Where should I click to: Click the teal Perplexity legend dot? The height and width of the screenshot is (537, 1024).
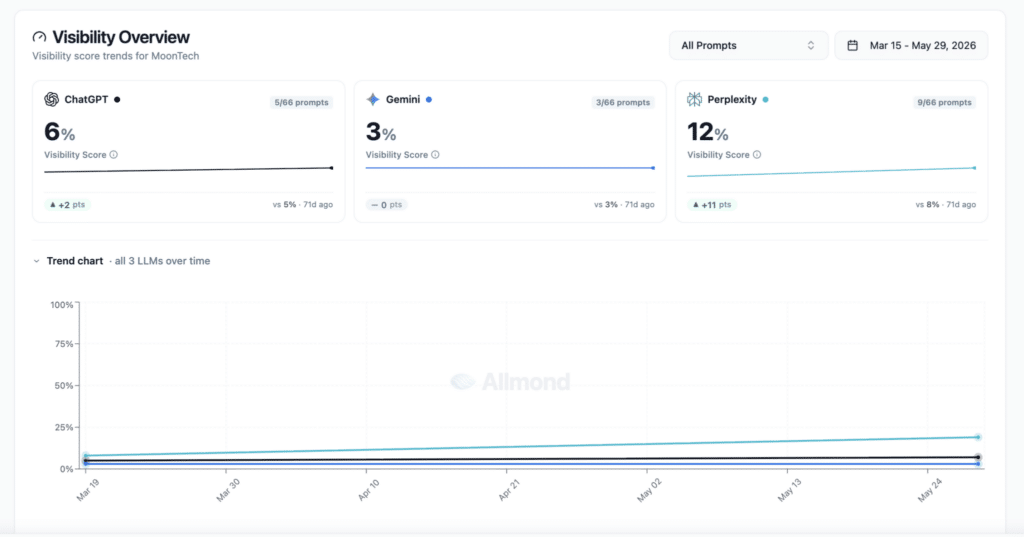[x=765, y=100]
